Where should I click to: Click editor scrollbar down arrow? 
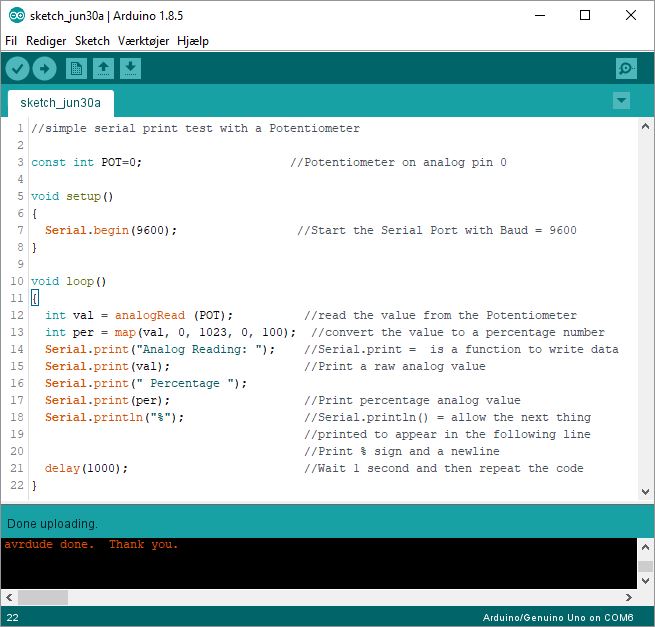click(645, 492)
